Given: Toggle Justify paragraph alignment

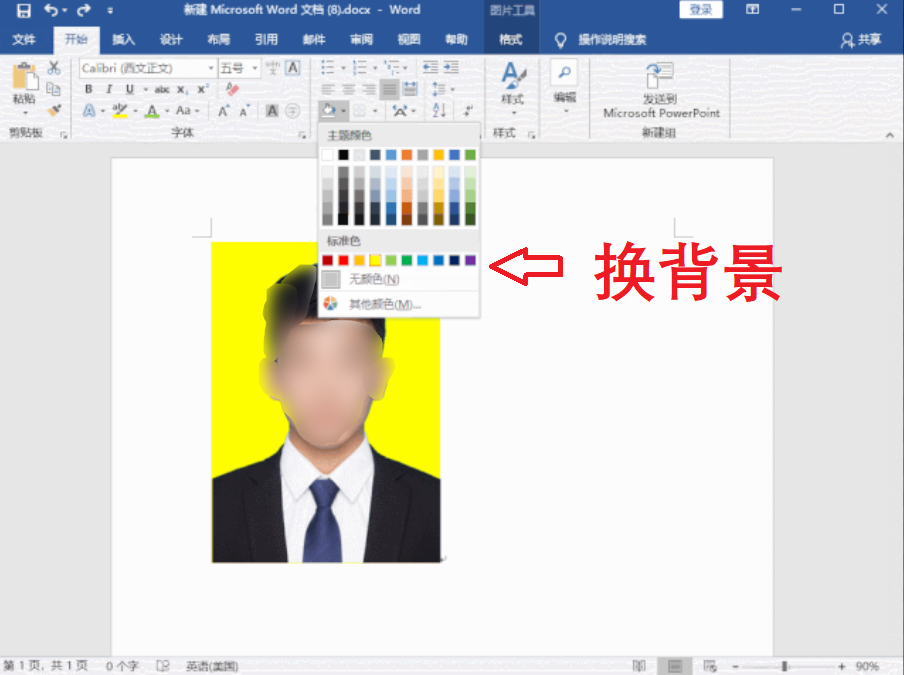Looking at the screenshot, I should coord(391,89).
